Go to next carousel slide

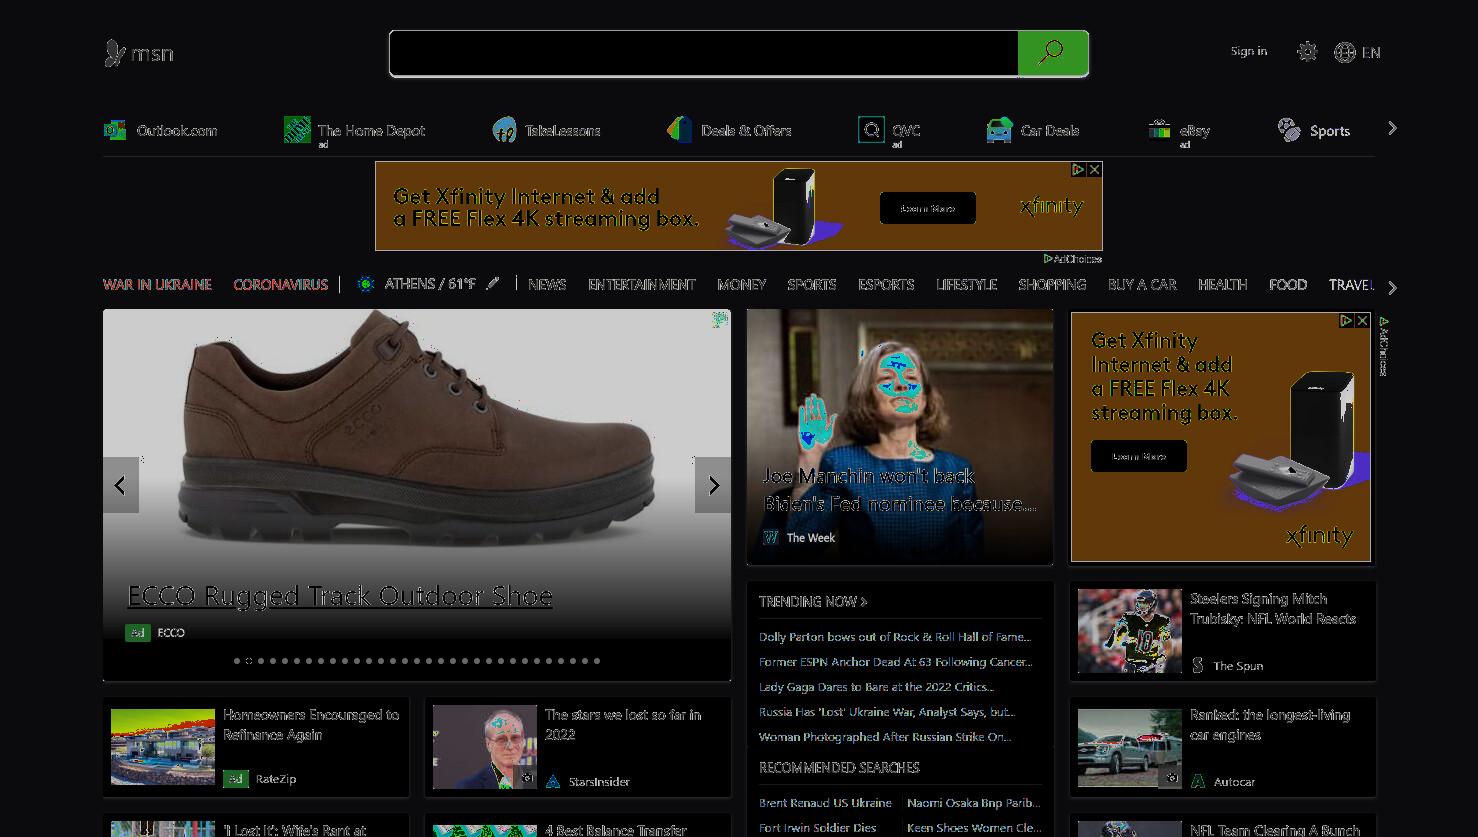point(713,485)
